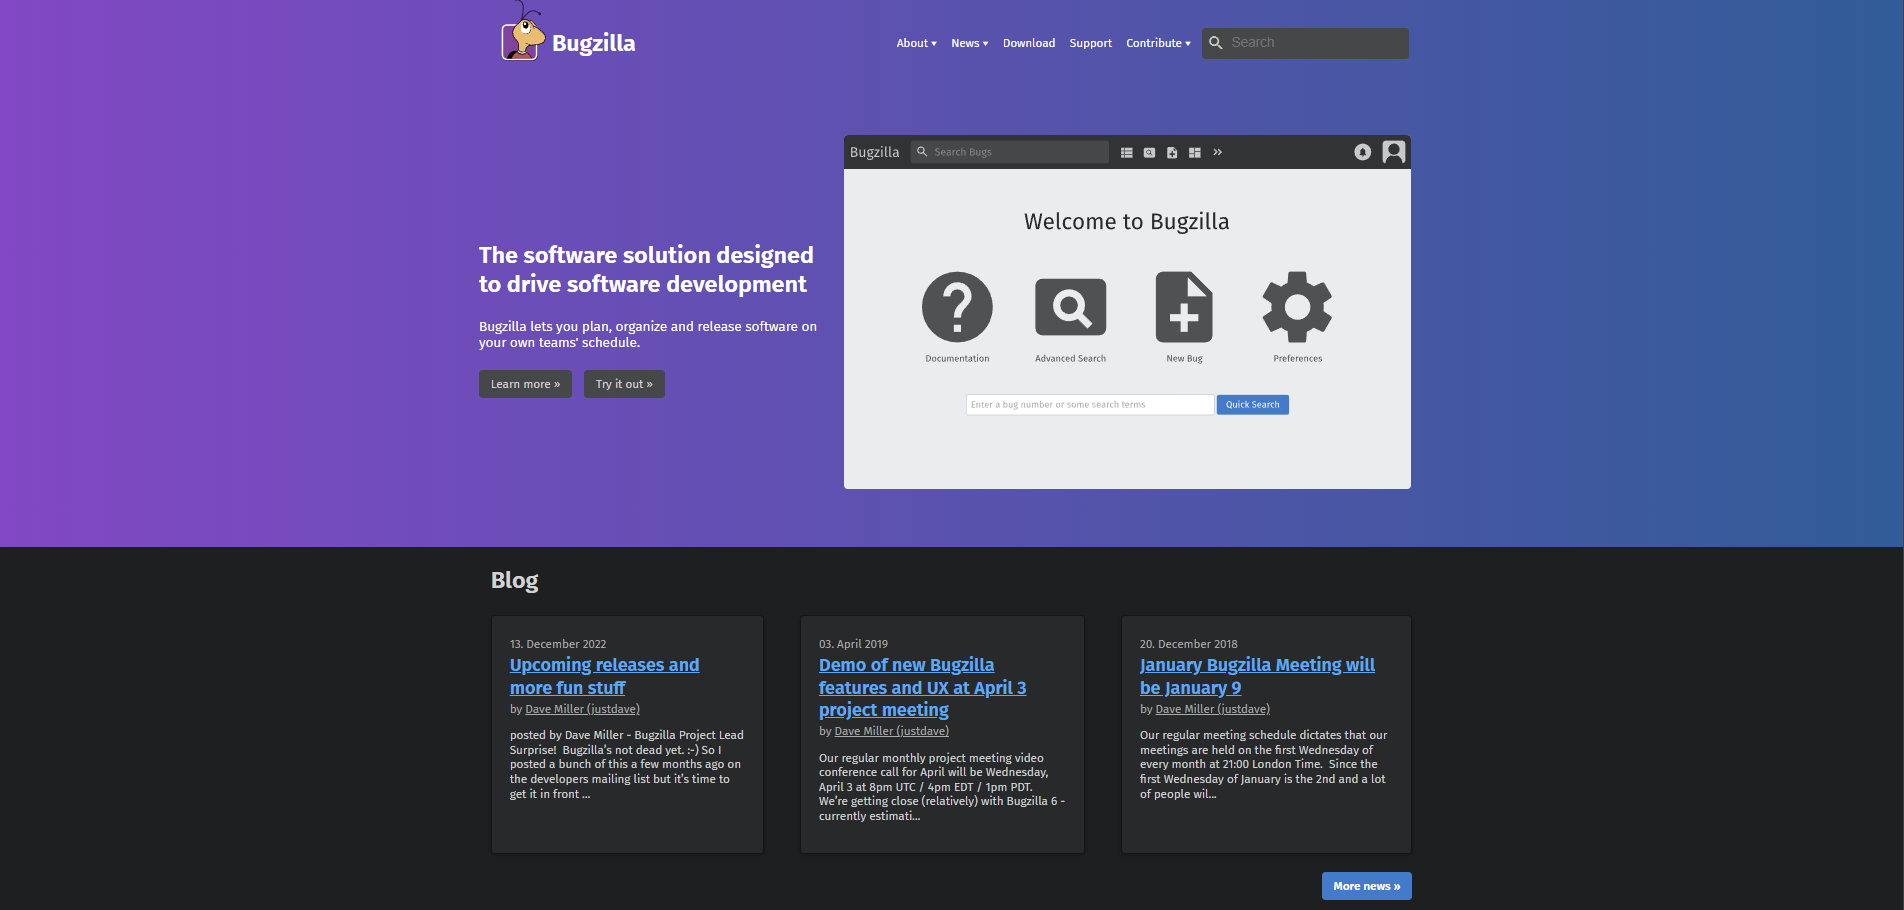The height and width of the screenshot is (910, 1904).
Task: Click the bug number quick search input
Action: click(1090, 405)
